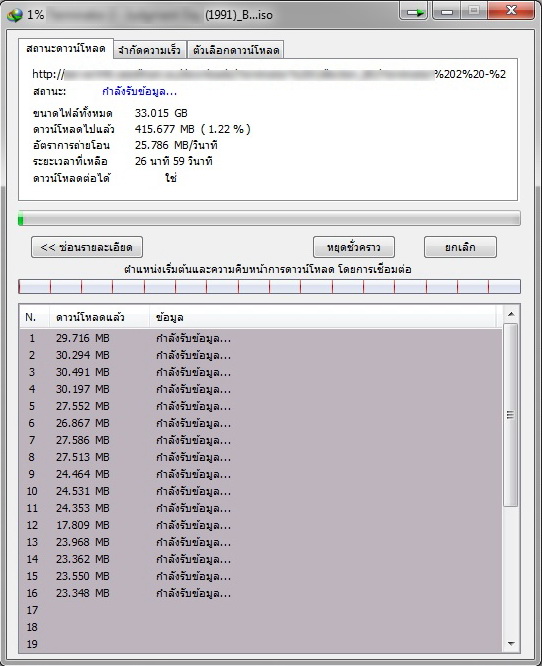542x666 pixels.
Task: Close the download dialog window
Action: [x=511, y=11]
